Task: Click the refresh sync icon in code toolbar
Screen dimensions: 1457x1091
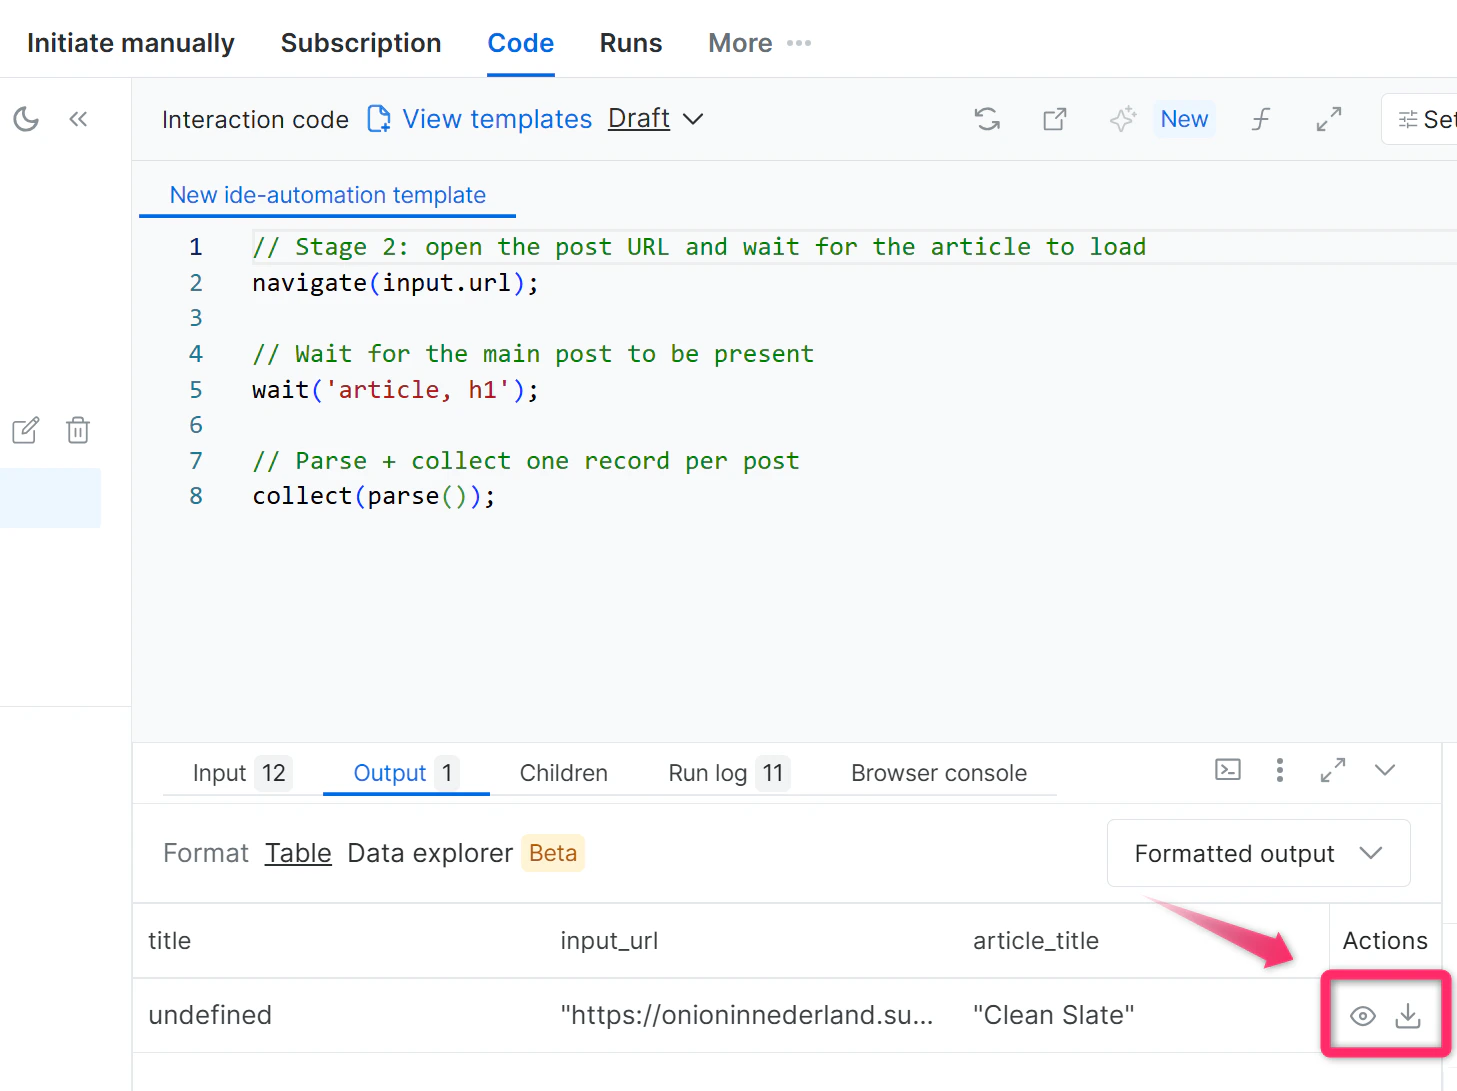Action: [987, 119]
